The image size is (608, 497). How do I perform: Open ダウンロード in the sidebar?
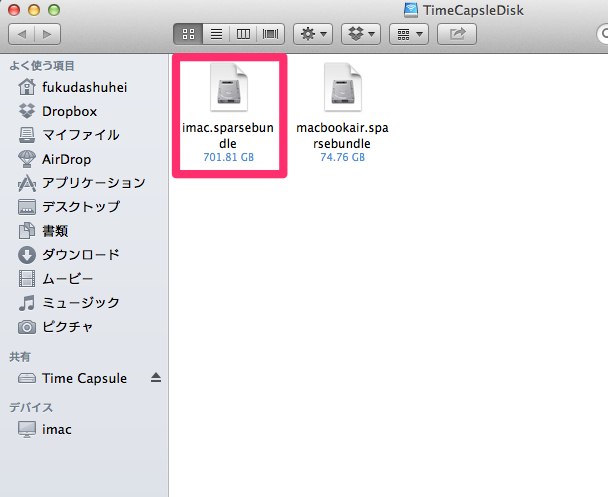pyautogui.click(x=85, y=255)
